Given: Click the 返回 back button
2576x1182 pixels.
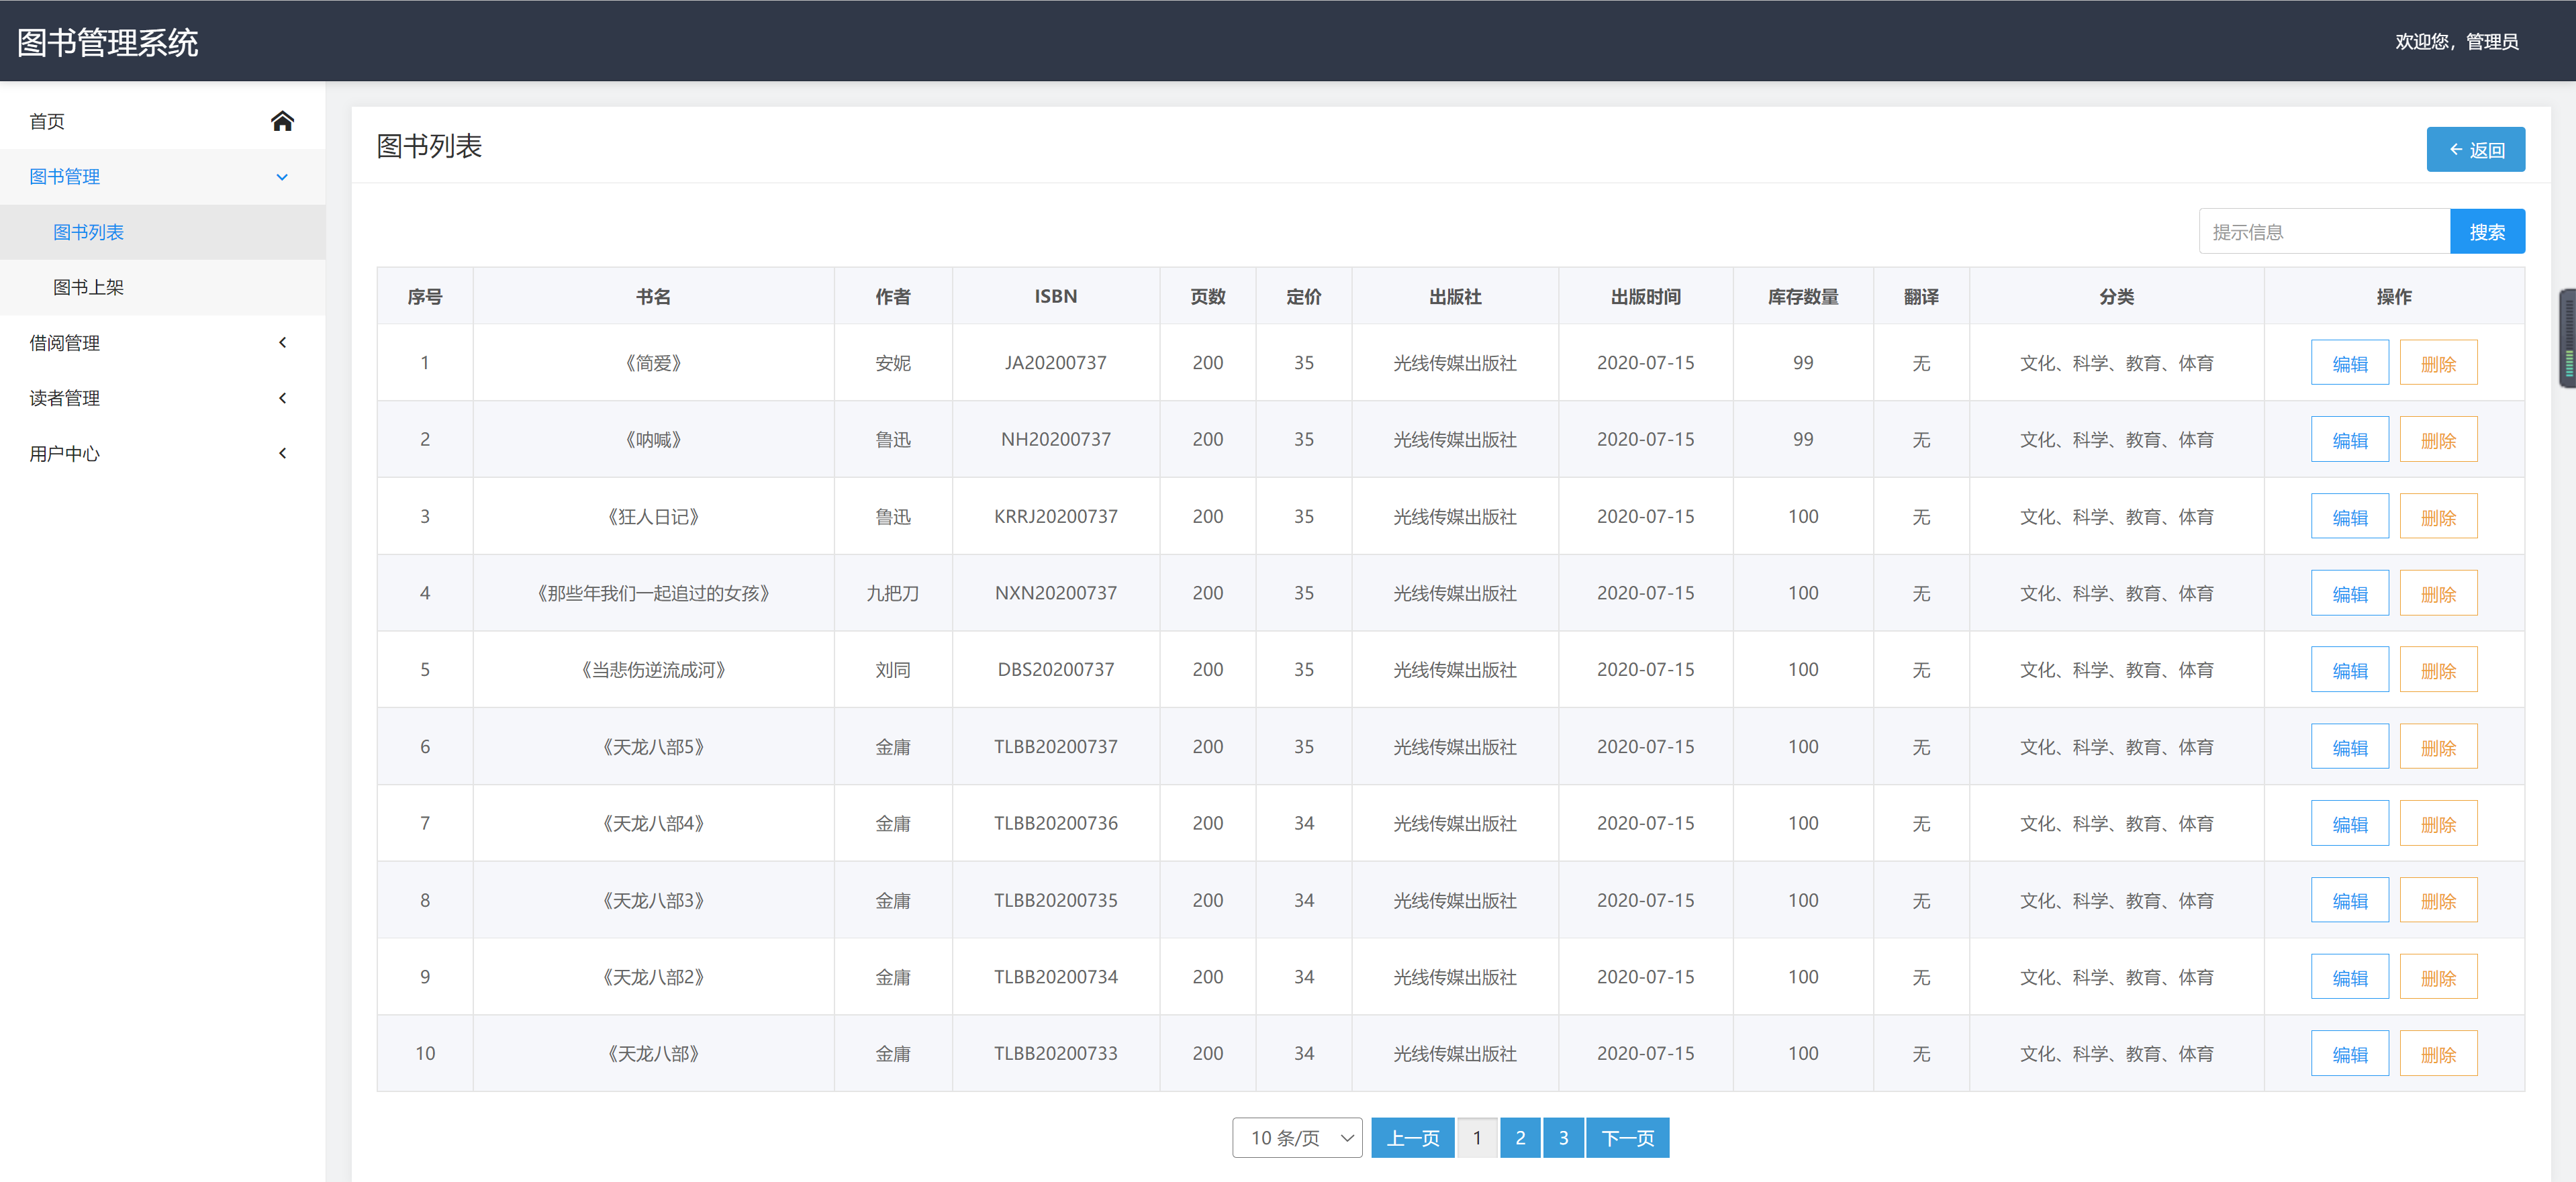Looking at the screenshot, I should coord(2475,150).
